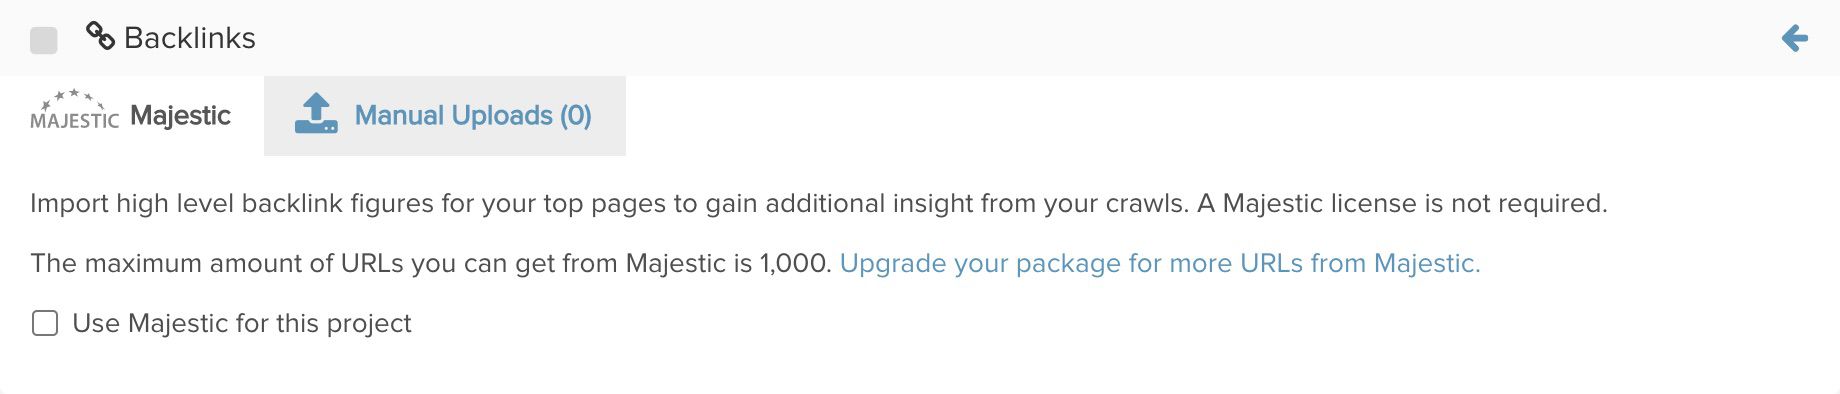Click the blue left arrow in the header
The image size is (1840, 394).
click(x=1795, y=39)
